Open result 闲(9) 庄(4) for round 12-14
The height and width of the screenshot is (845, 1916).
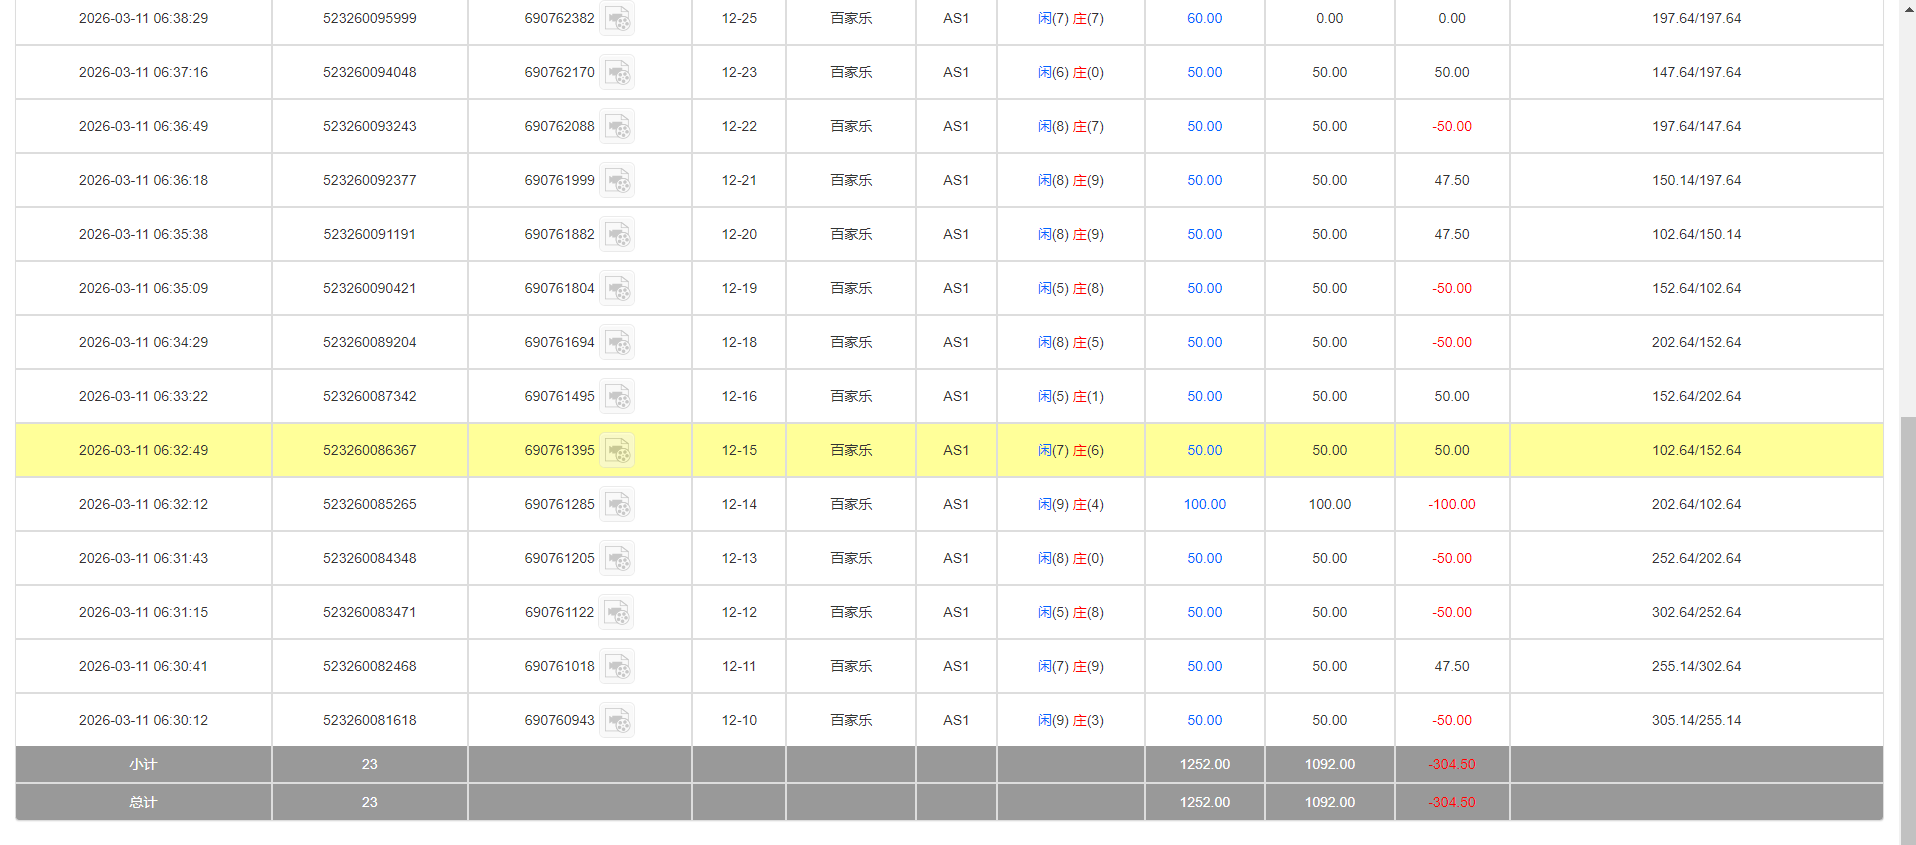pyautogui.click(x=1070, y=505)
